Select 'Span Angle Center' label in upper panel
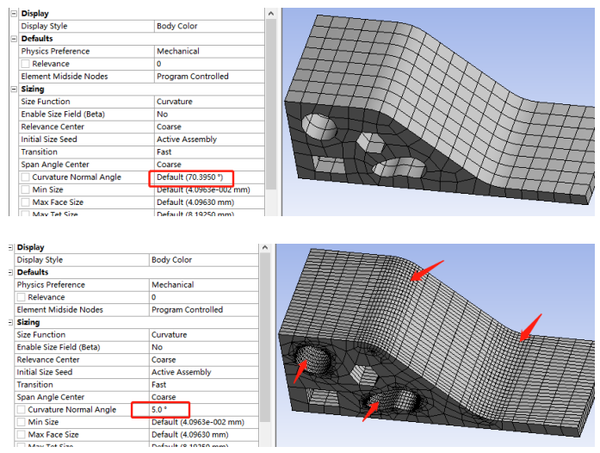Image resolution: width=600 pixels, height=453 pixels. [x=55, y=165]
